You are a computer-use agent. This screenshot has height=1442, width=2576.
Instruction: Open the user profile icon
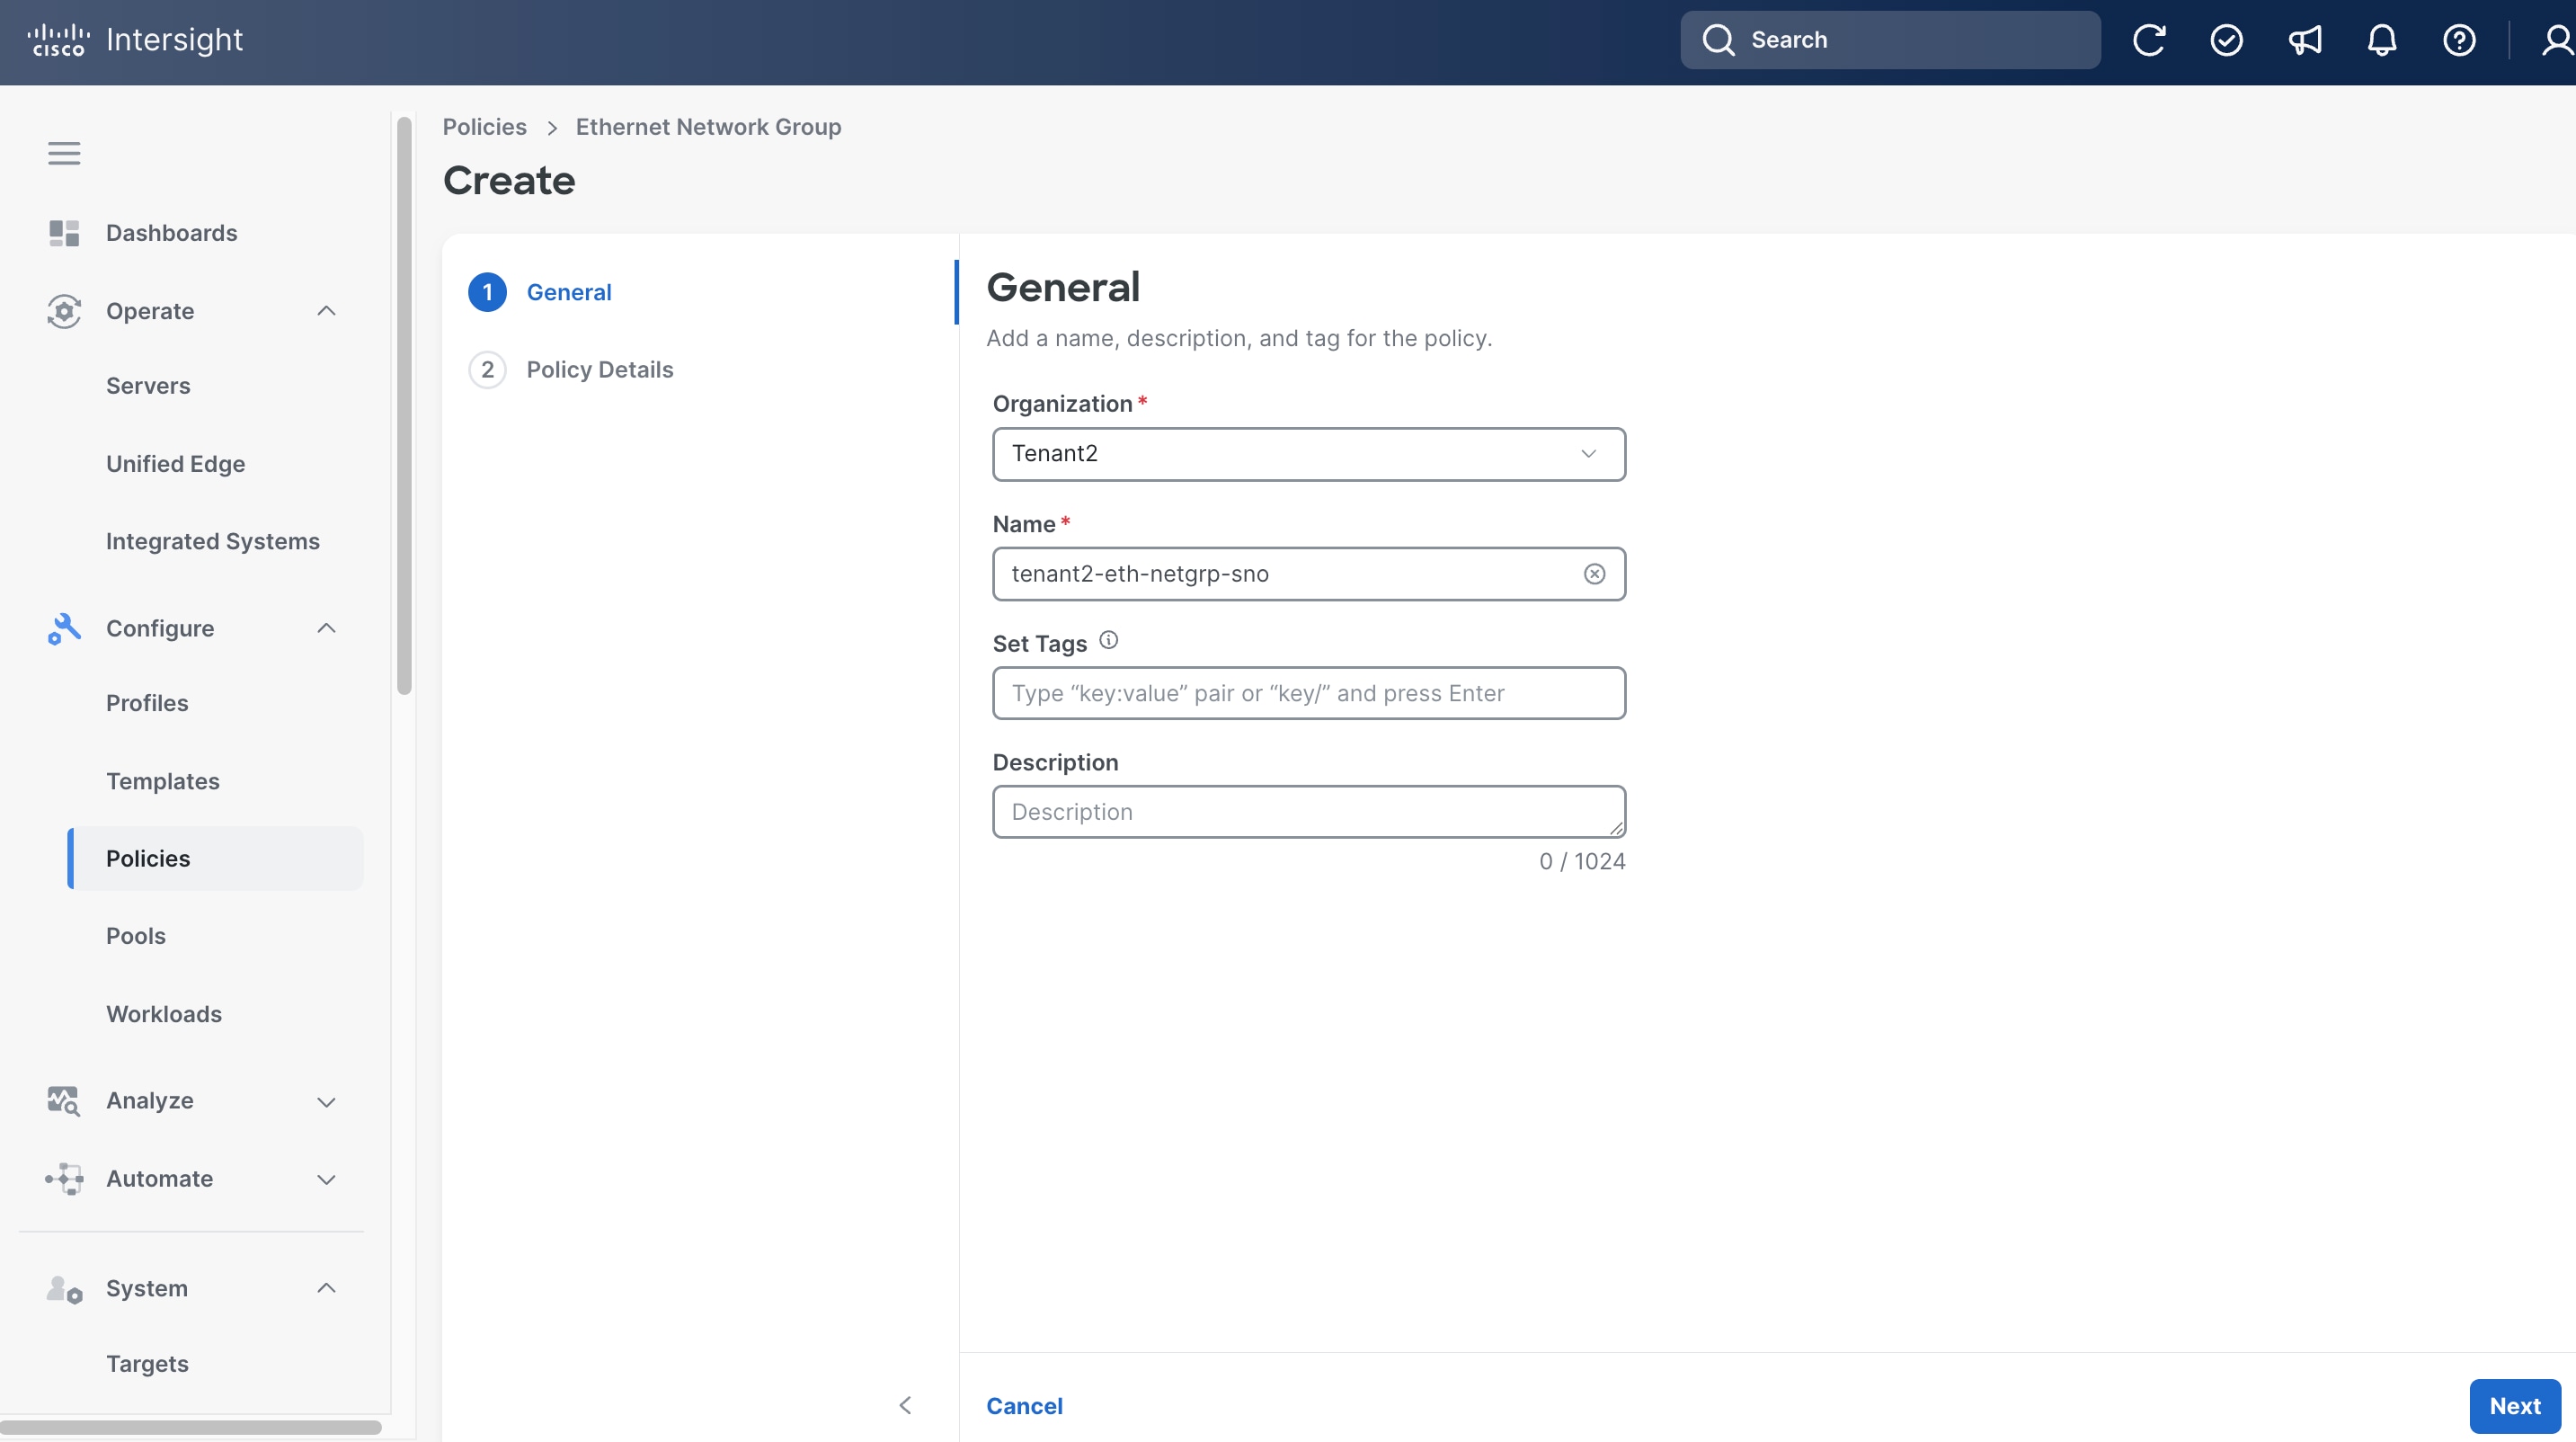pos(2557,40)
